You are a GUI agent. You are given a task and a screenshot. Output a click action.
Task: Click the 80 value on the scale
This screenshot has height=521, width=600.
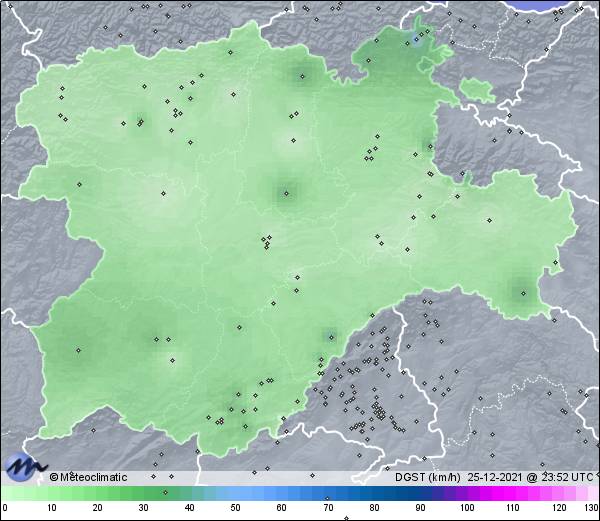375,508
